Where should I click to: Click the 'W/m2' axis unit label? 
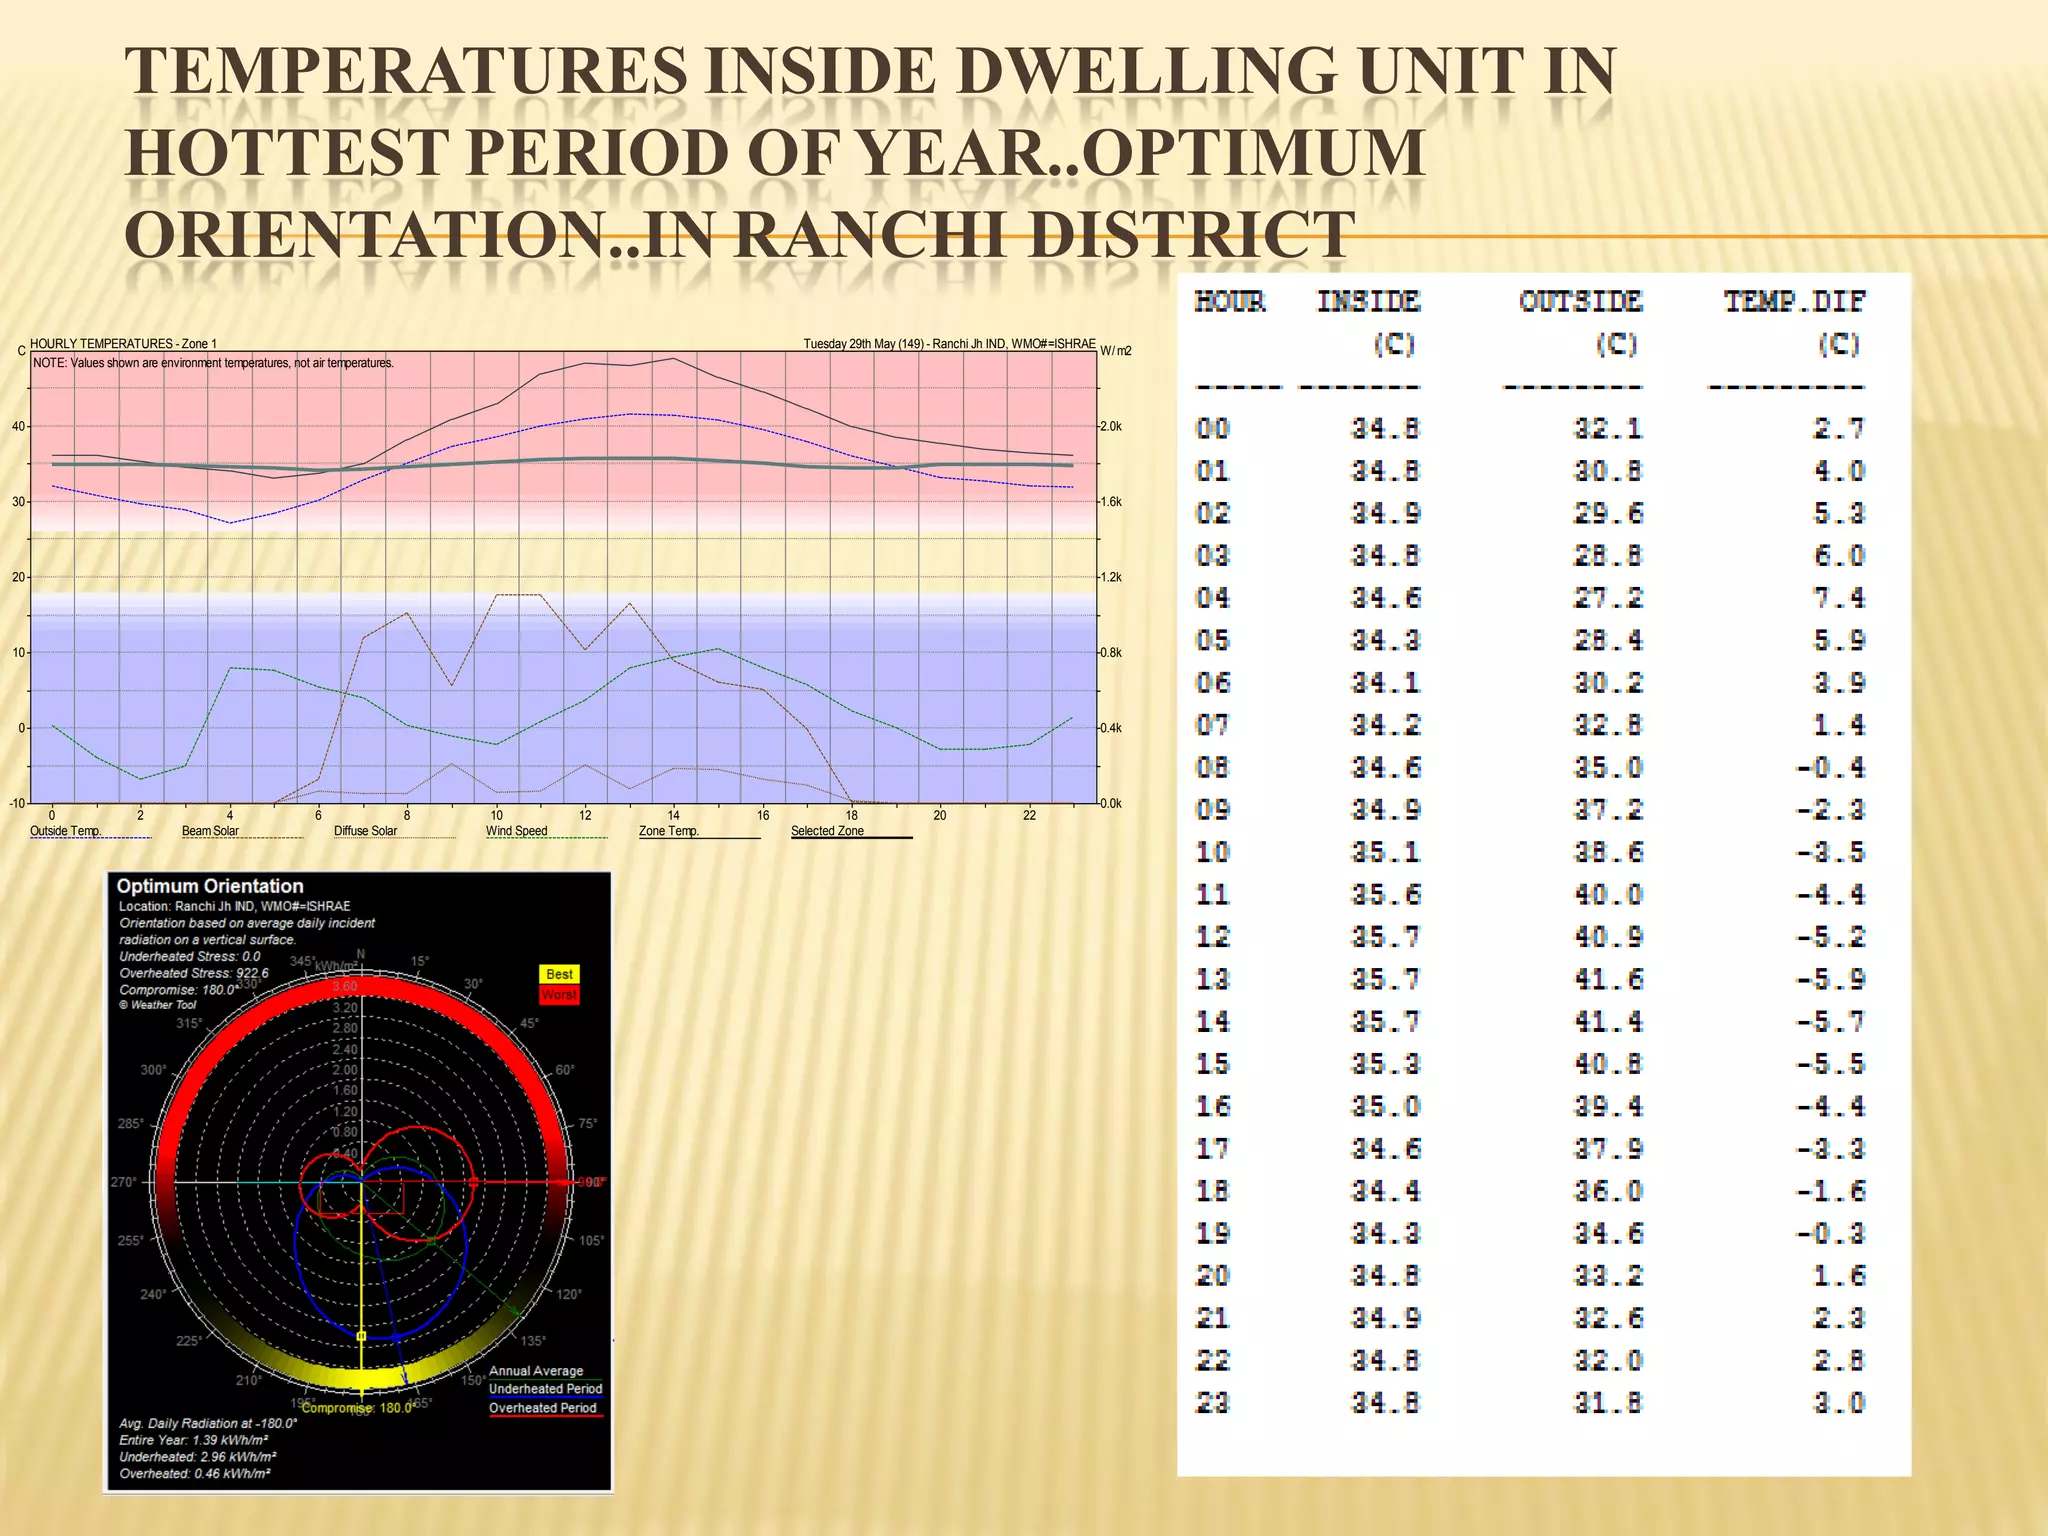[1116, 351]
